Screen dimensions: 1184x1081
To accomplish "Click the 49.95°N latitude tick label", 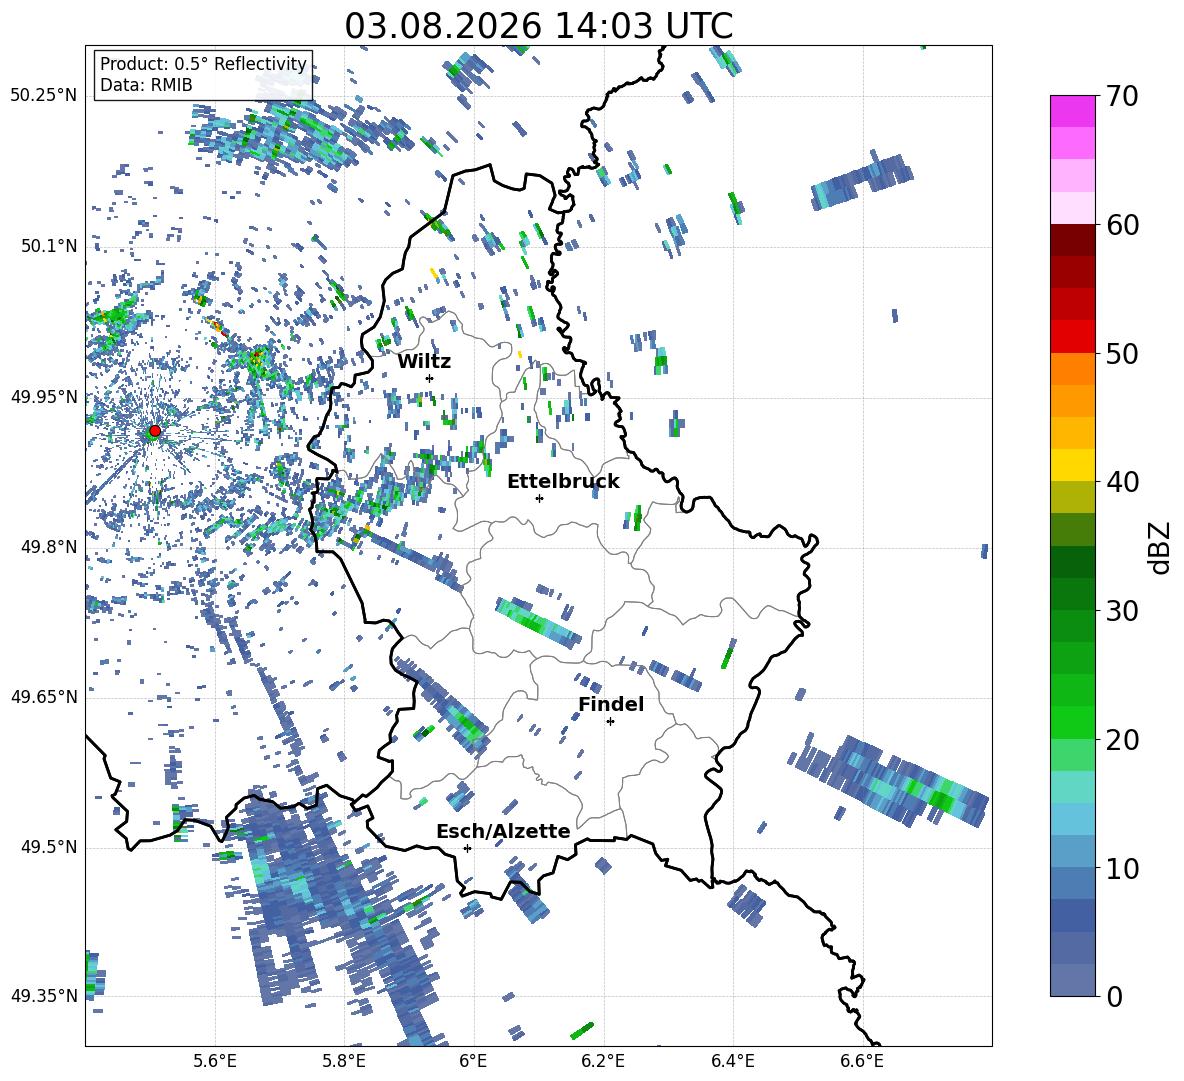I will (x=44, y=397).
